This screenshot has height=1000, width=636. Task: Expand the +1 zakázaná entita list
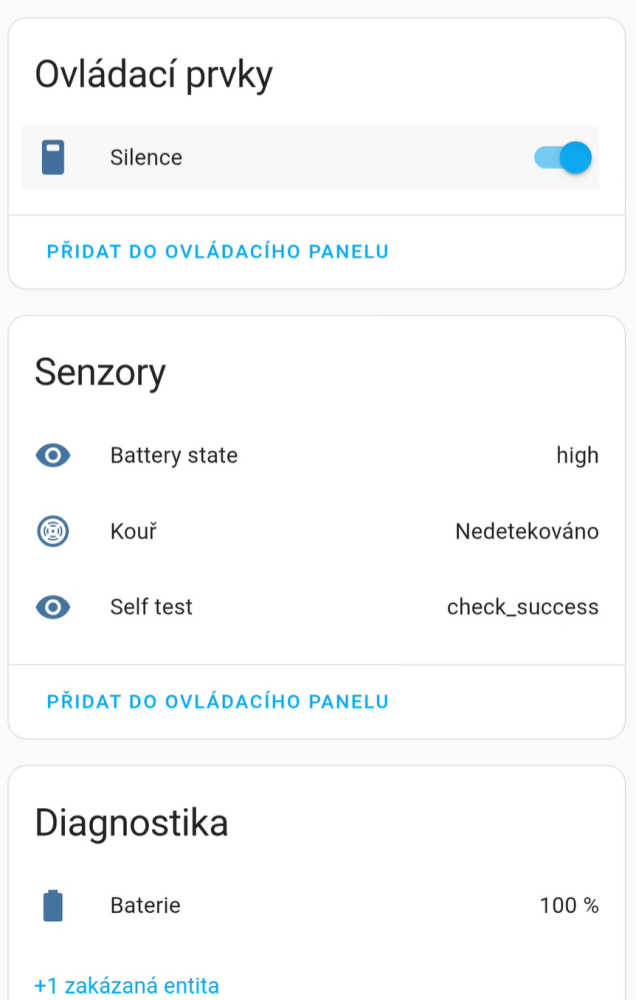(x=127, y=985)
